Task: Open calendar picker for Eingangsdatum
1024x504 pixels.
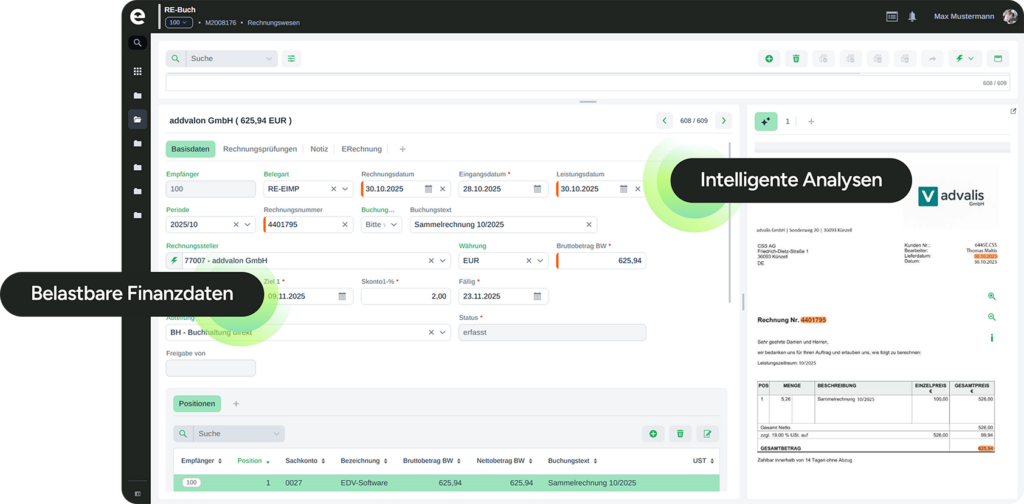Action: [x=525, y=189]
